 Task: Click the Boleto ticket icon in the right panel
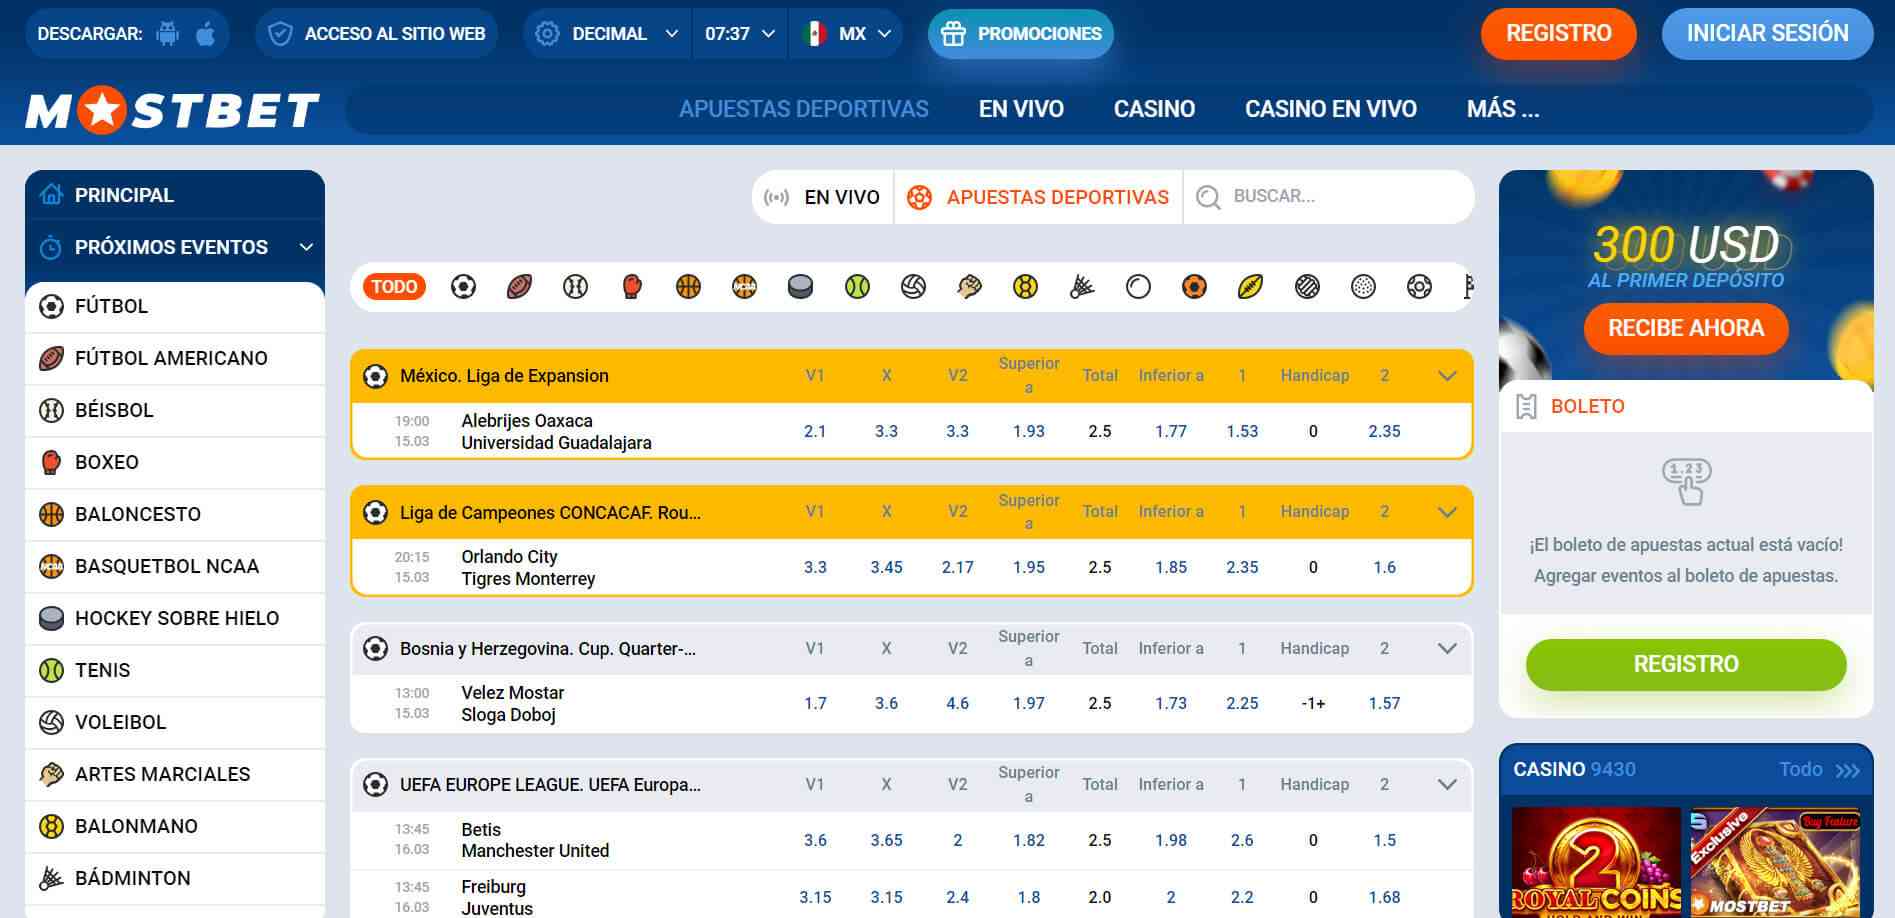coord(1527,406)
